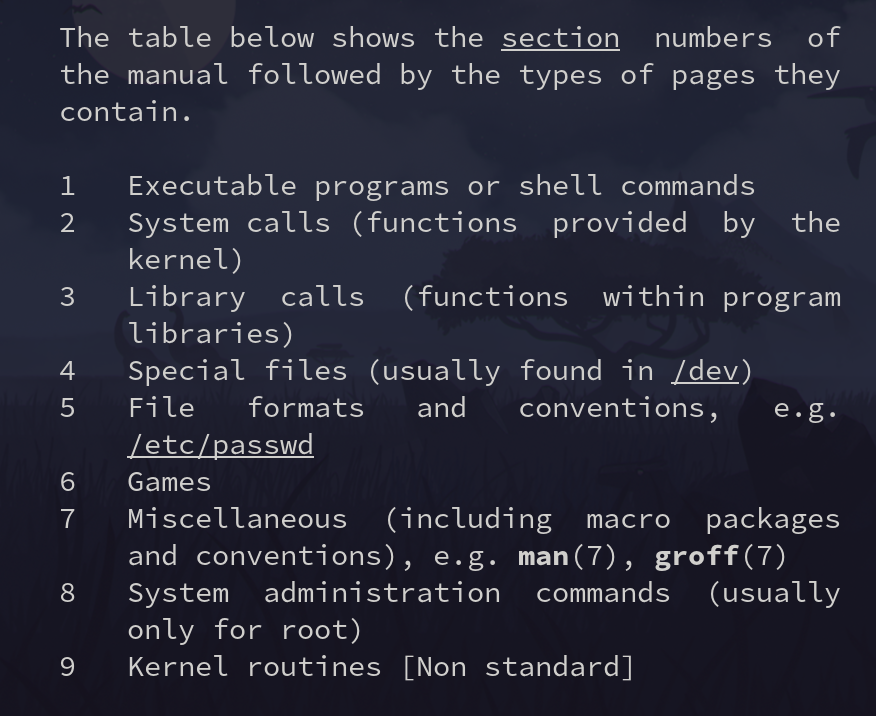The image size is (876, 716).
Task: Click section number 5 in the table
Action: tap(67, 408)
